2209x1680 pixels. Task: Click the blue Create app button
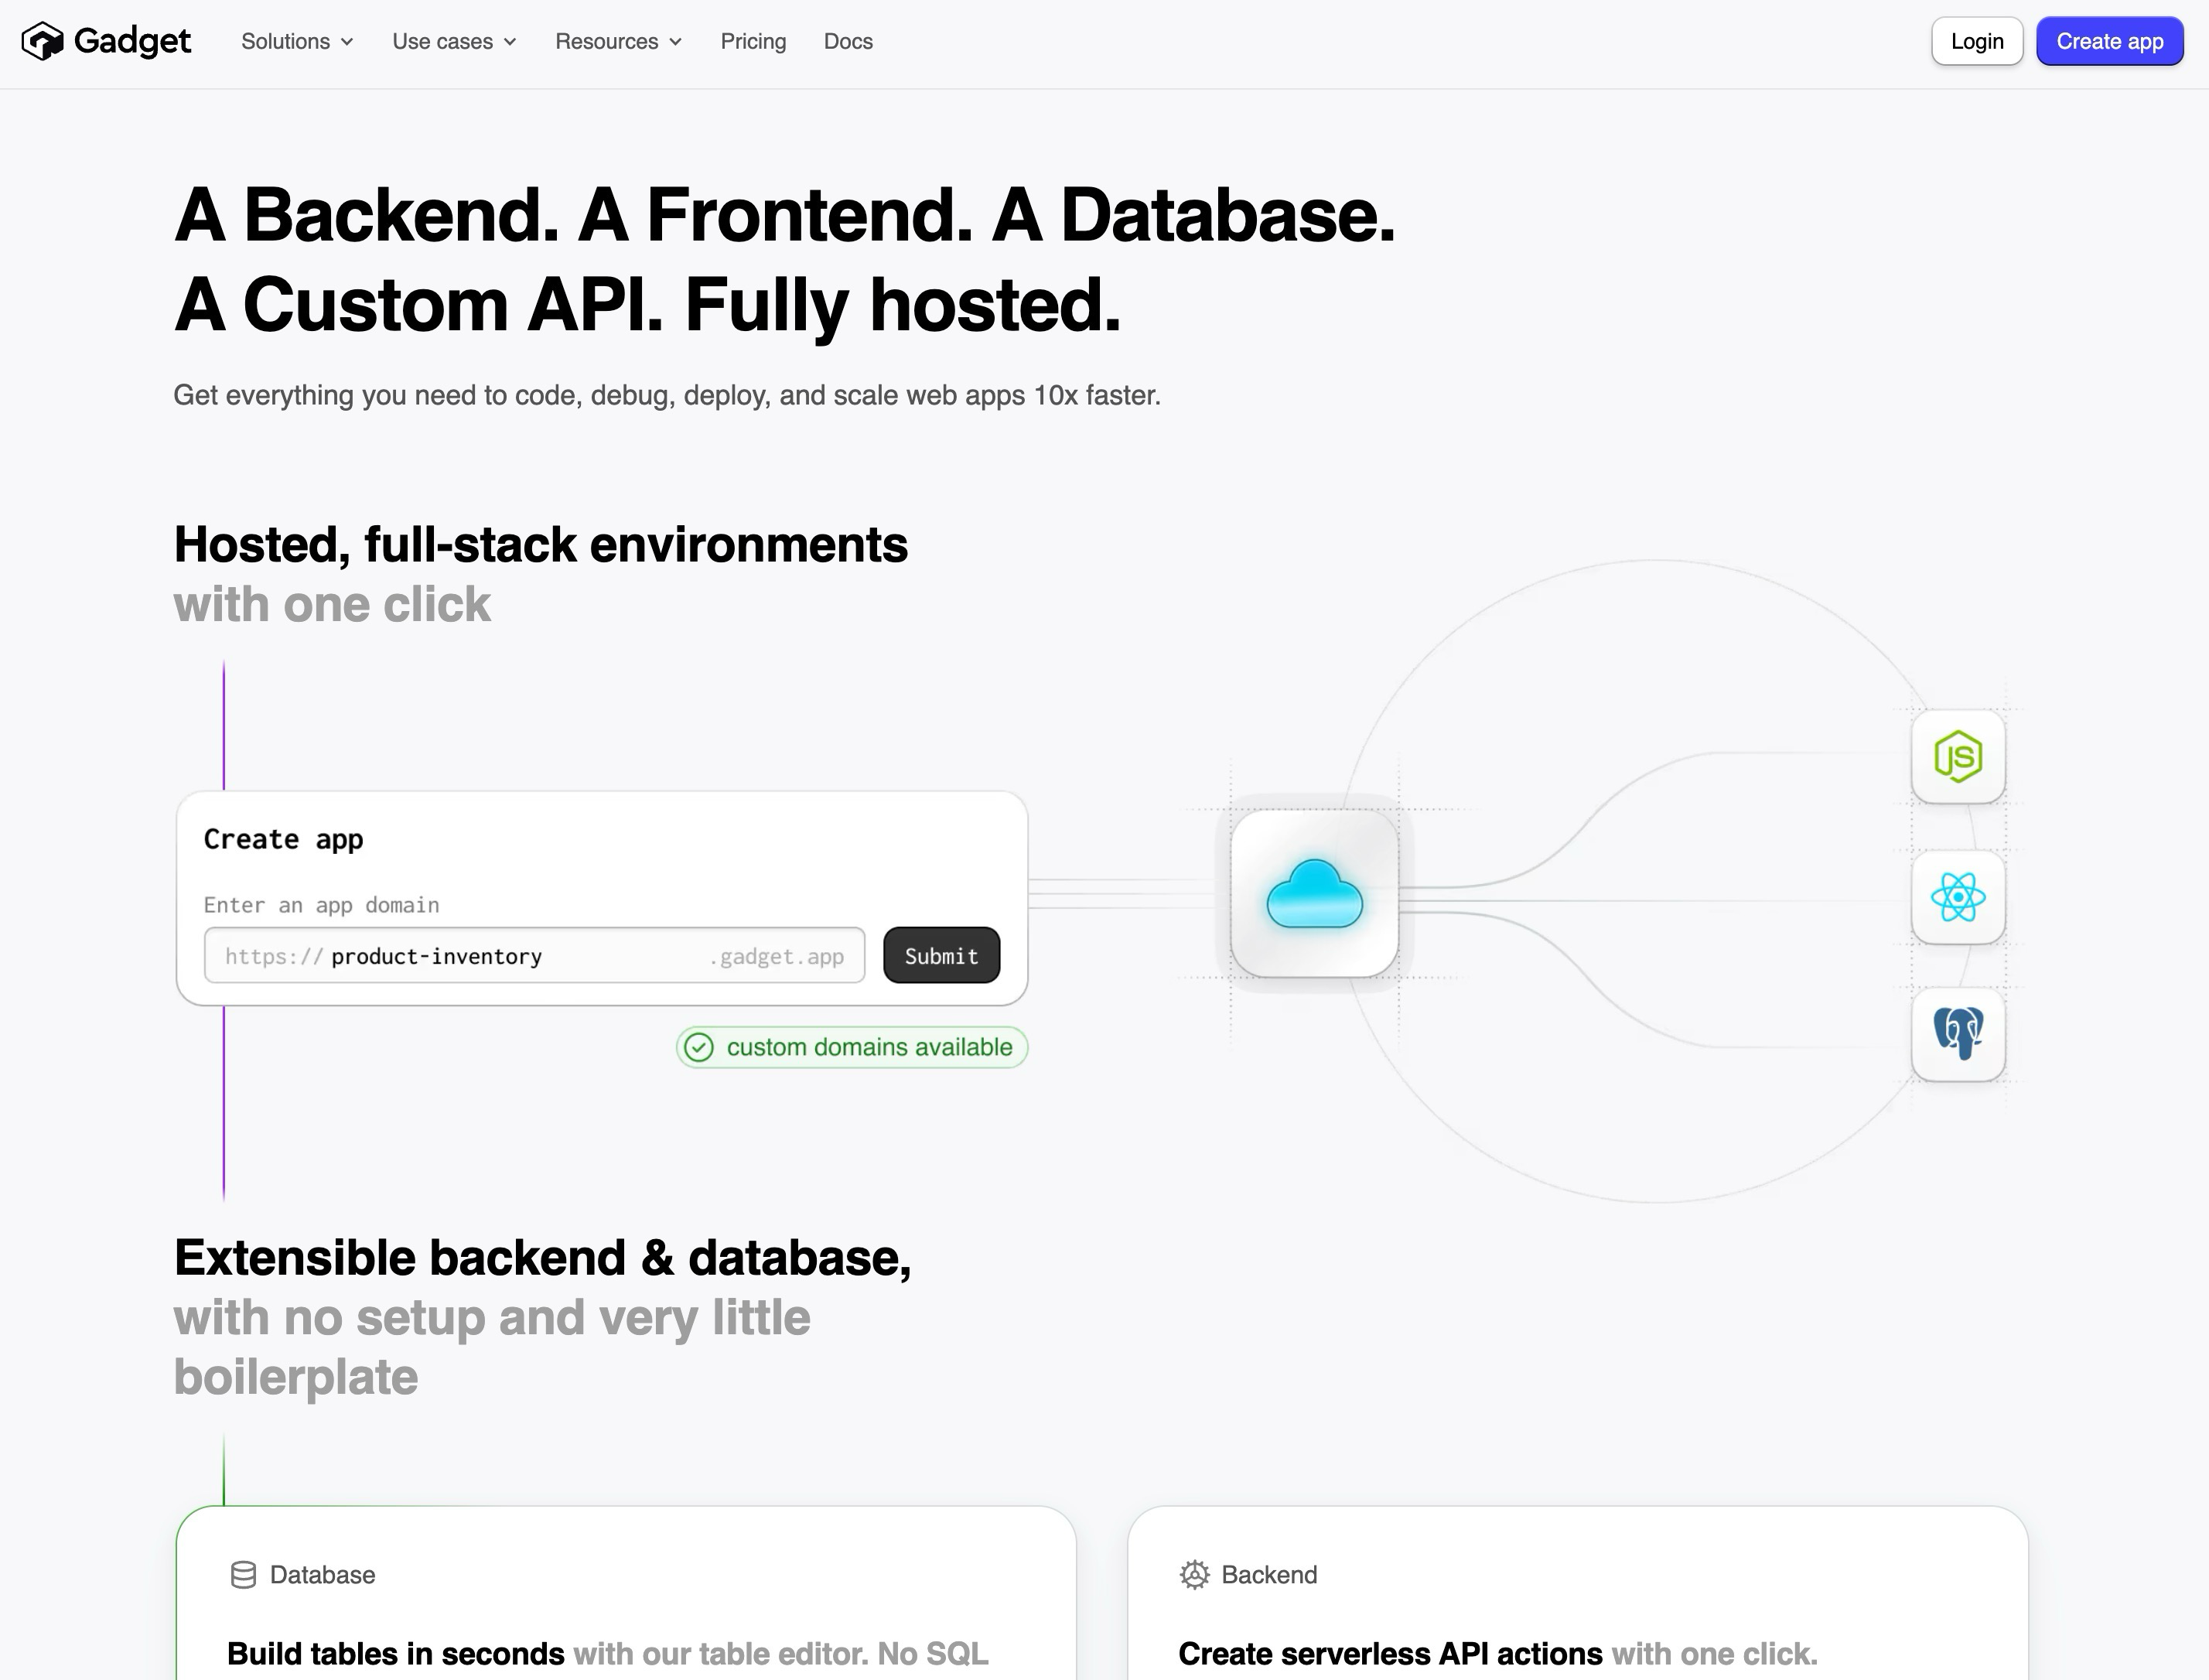pos(2109,42)
